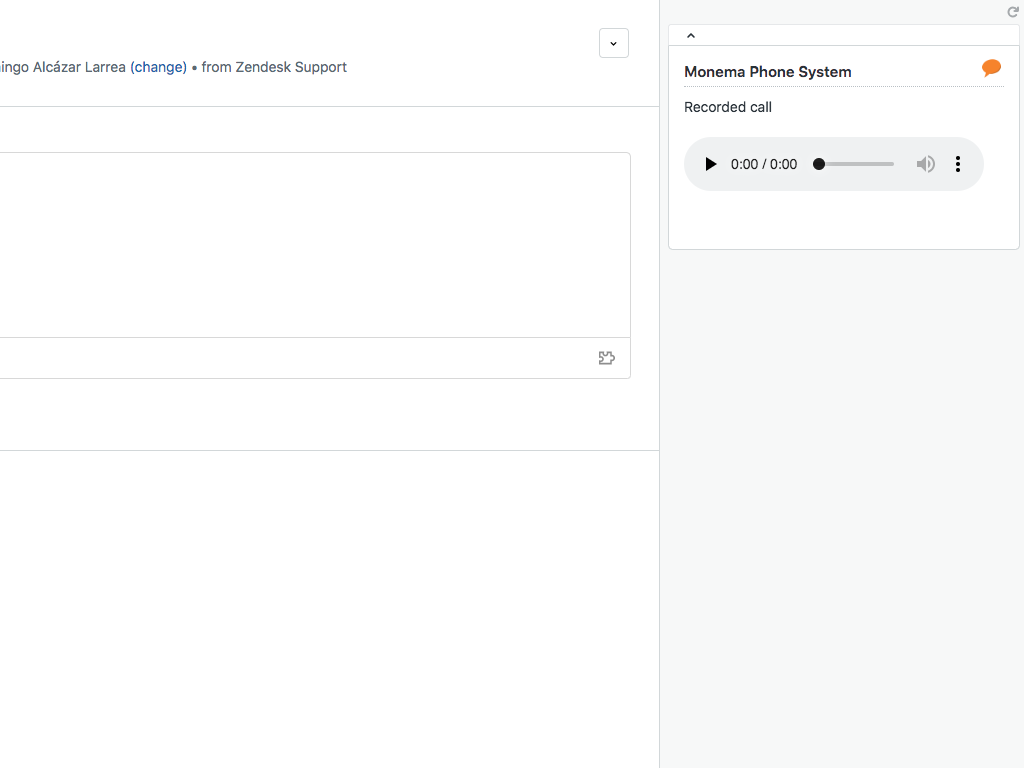1024x768 pixels.
Task: Click the 'from Zendesk Support' text
Action: pos(274,67)
